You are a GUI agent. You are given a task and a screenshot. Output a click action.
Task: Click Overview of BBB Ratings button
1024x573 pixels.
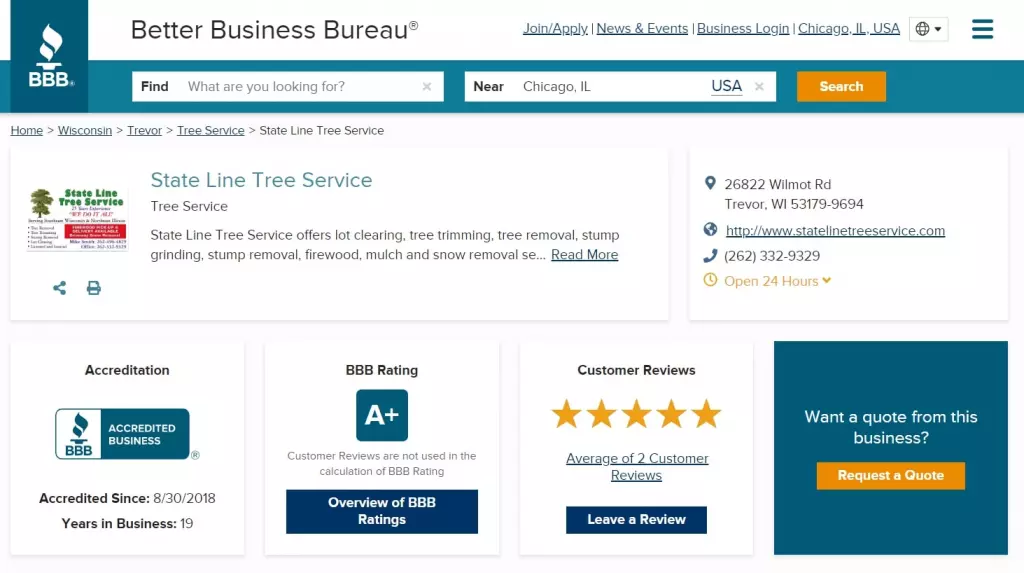[x=382, y=512]
